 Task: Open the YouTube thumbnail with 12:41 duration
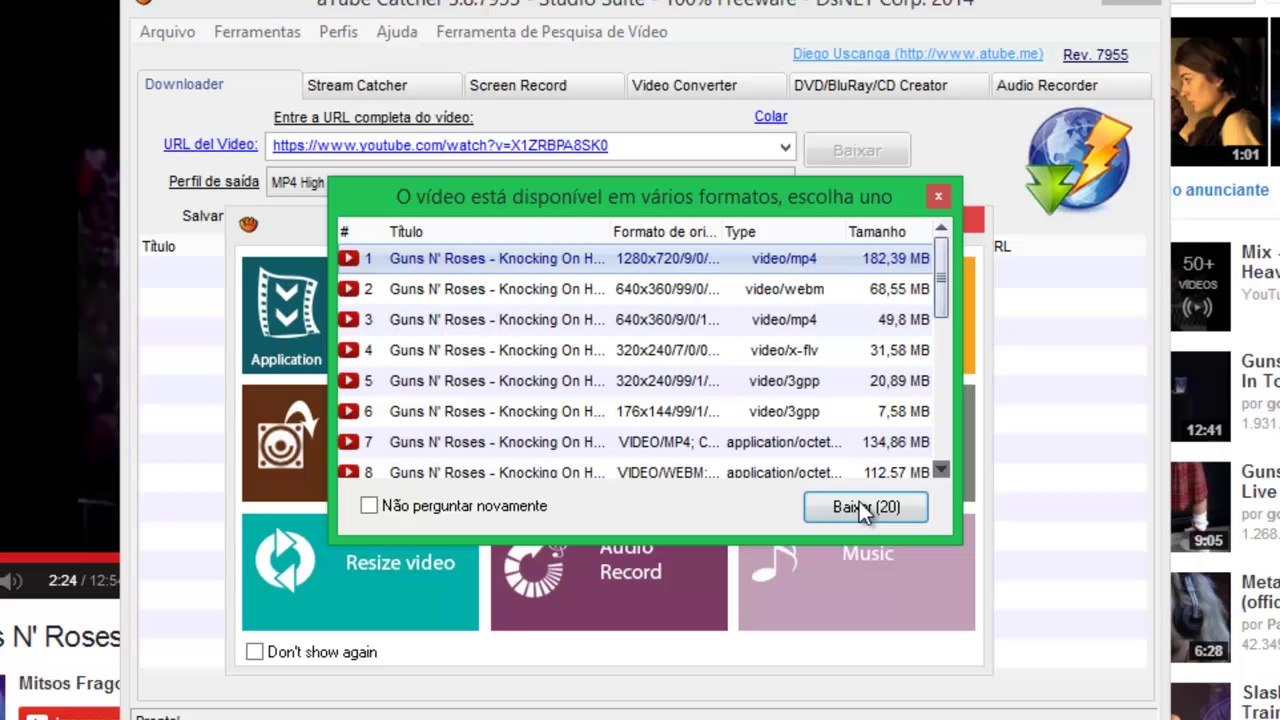(x=1200, y=396)
